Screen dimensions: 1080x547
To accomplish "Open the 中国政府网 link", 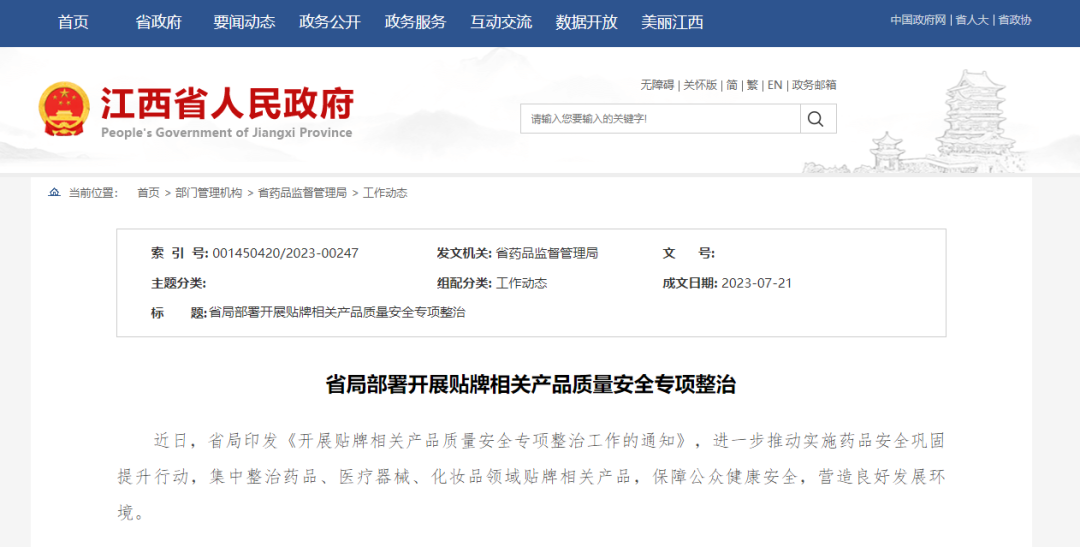I will coord(918,20).
